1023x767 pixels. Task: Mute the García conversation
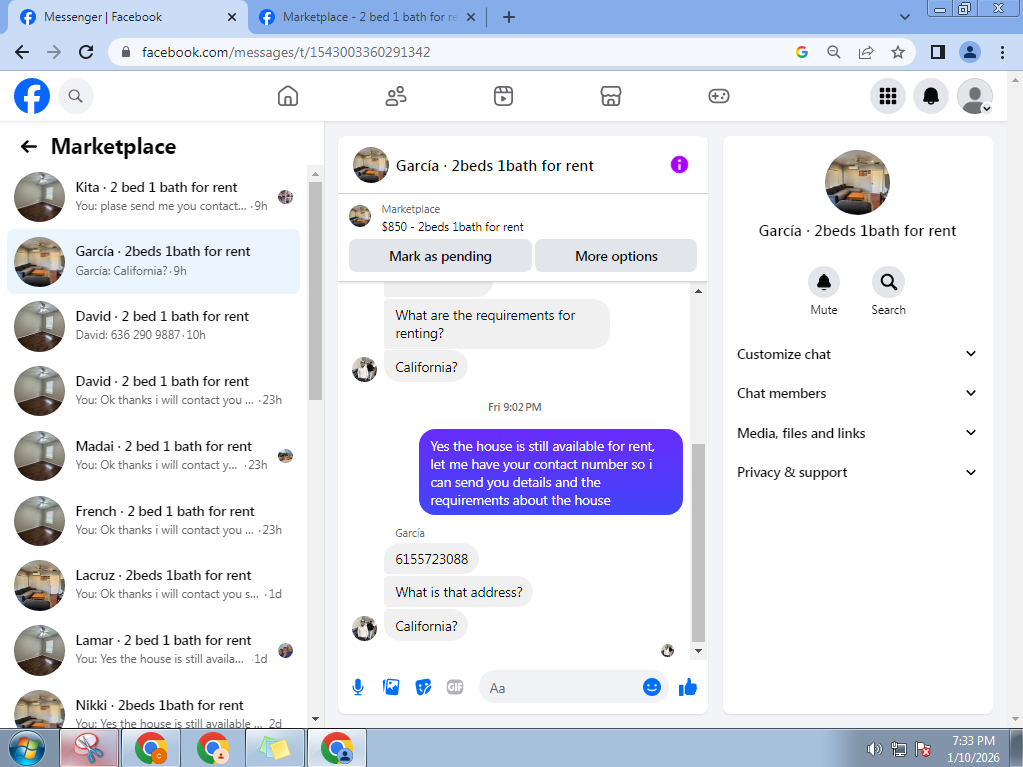(823, 282)
